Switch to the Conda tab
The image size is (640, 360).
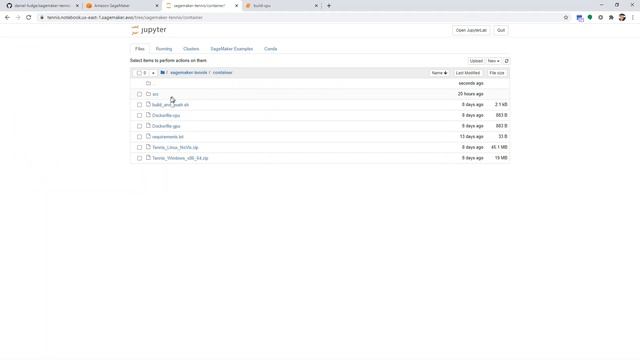coord(271,49)
